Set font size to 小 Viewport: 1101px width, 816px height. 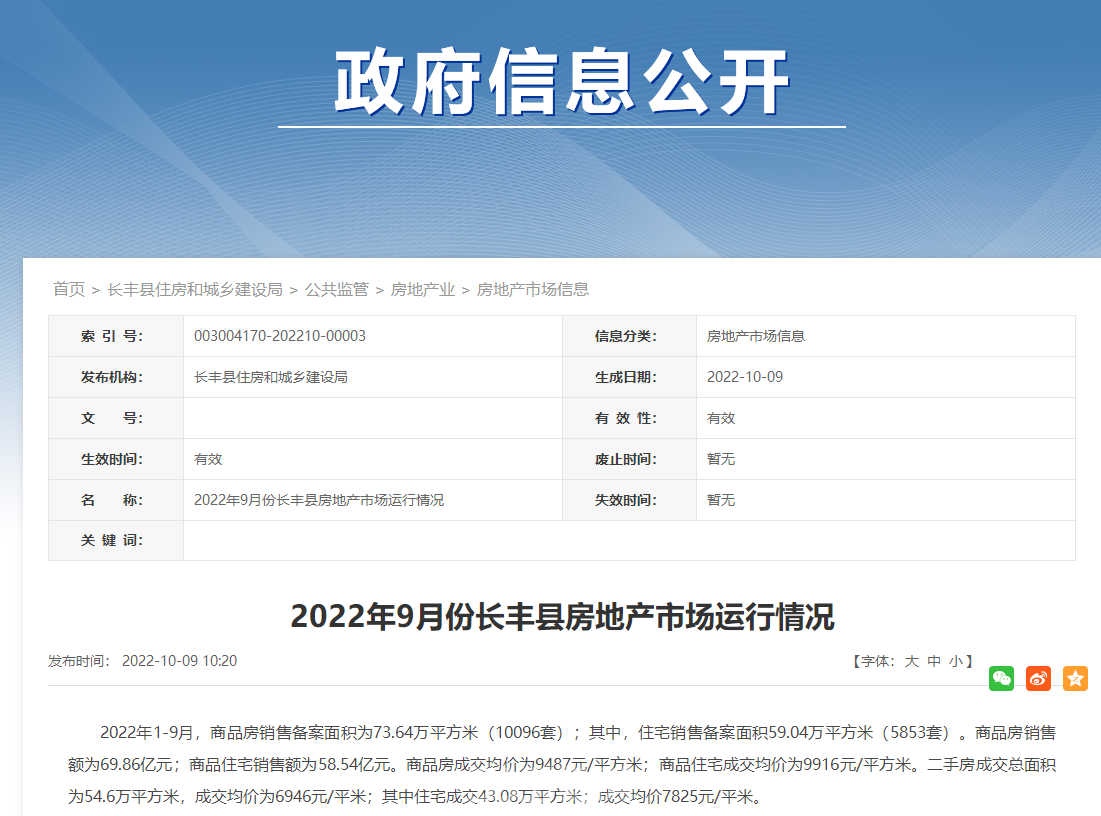click(956, 661)
